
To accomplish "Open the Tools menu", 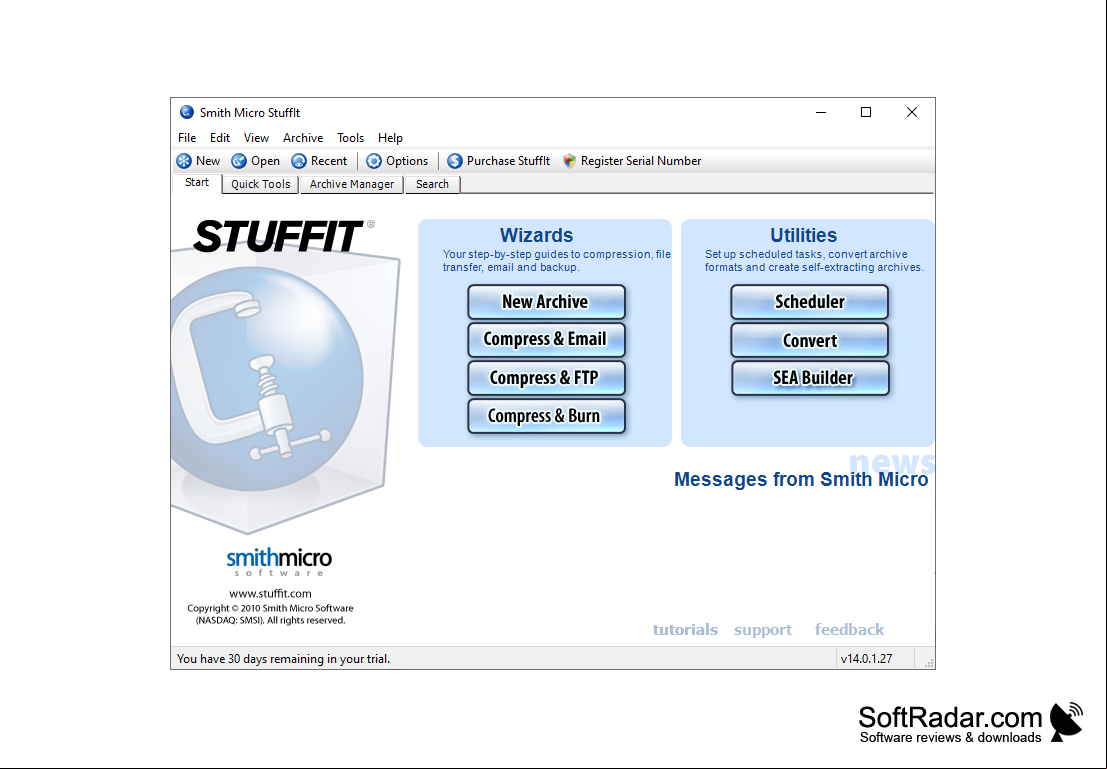I will [x=350, y=138].
